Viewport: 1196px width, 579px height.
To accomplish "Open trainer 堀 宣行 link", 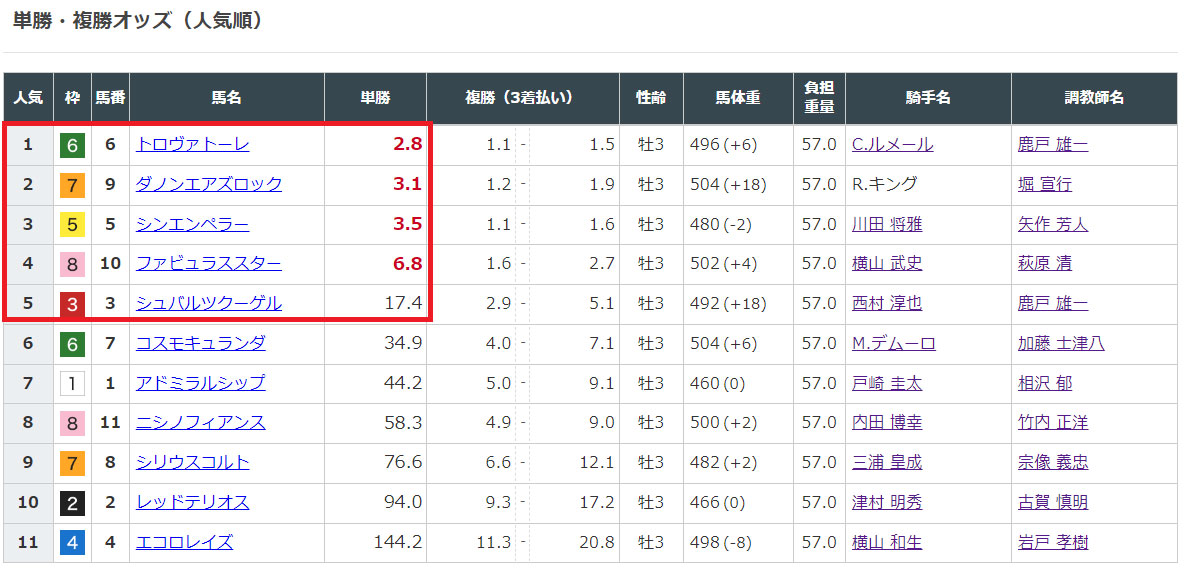I will (x=1045, y=184).
